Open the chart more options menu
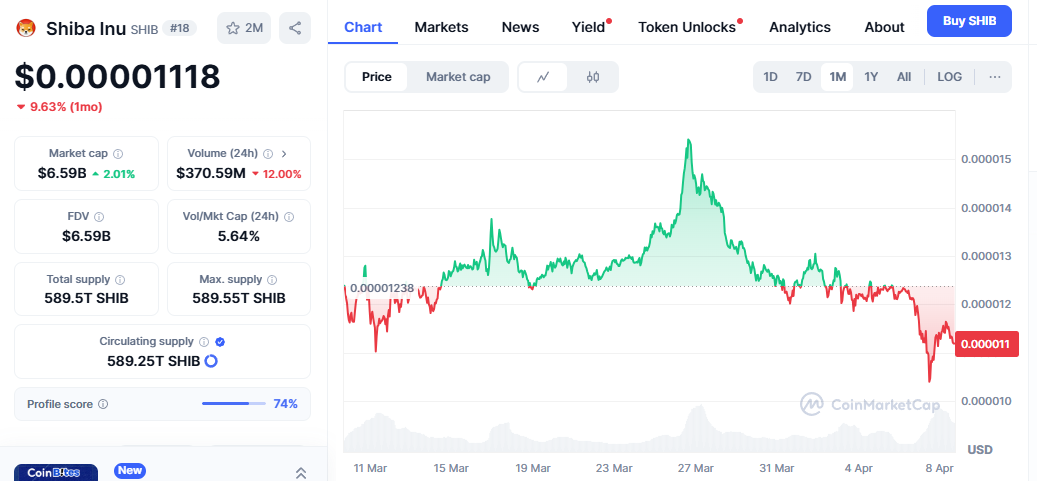This screenshot has width=1037, height=481. pos(995,77)
